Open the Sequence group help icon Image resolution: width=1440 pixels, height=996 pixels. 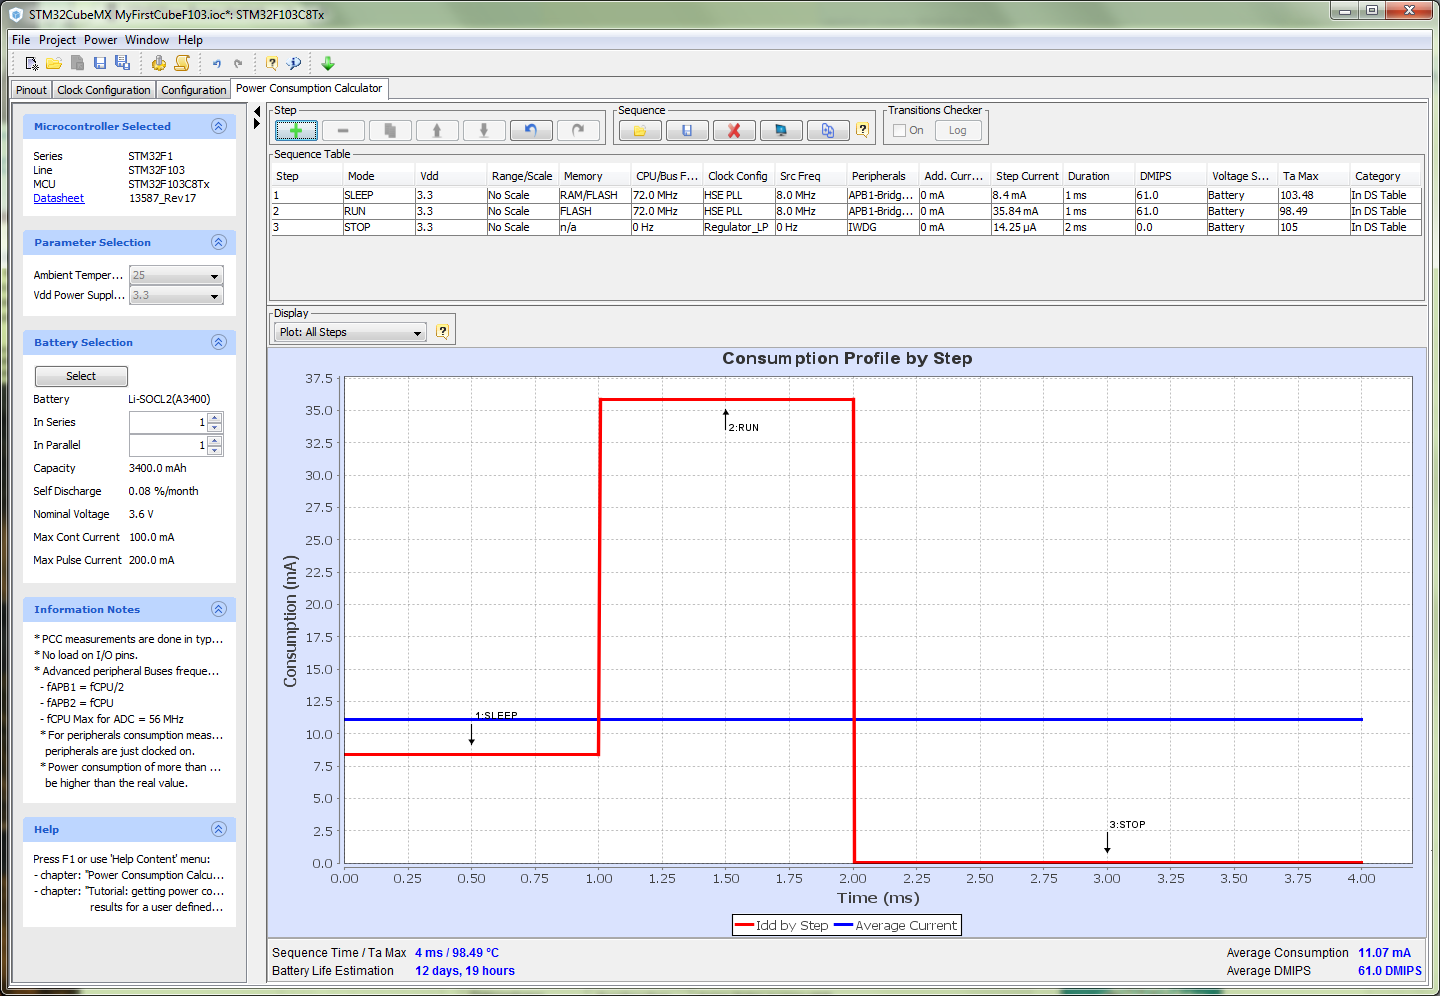tap(863, 130)
